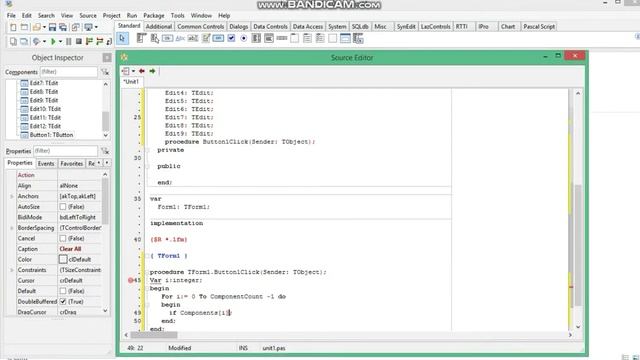Pick the TListBox component in palette
This screenshot has width=640, height=360.
pyautogui.click(x=256, y=38)
